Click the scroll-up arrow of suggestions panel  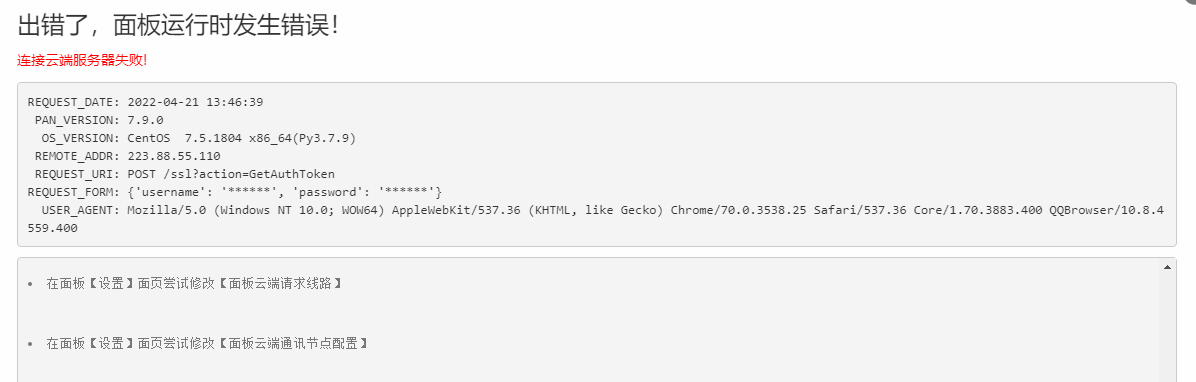[x=1167, y=268]
